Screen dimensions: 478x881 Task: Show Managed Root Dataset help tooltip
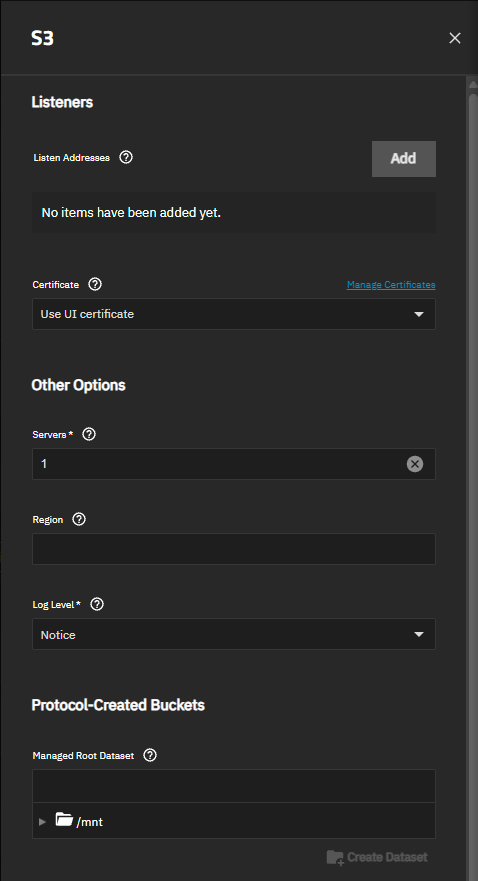point(150,756)
